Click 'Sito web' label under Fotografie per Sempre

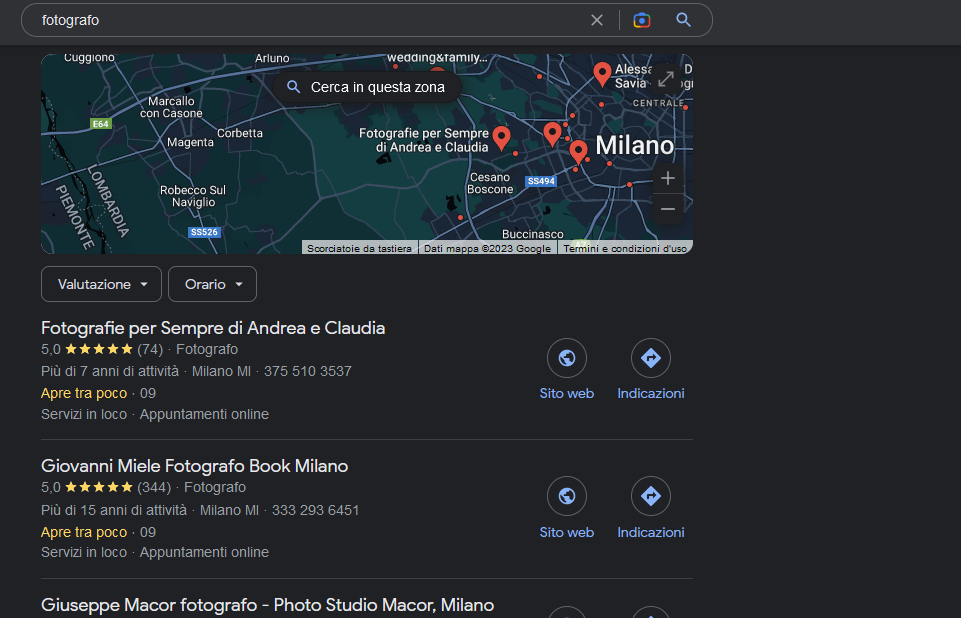pos(566,394)
